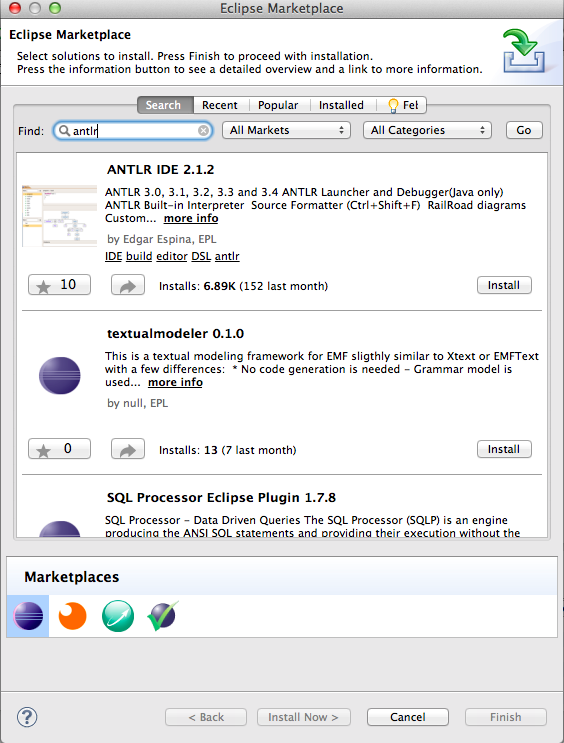Favorite ANTLR IDE star button
Viewport: 564px width, 743px height.
click(59, 285)
